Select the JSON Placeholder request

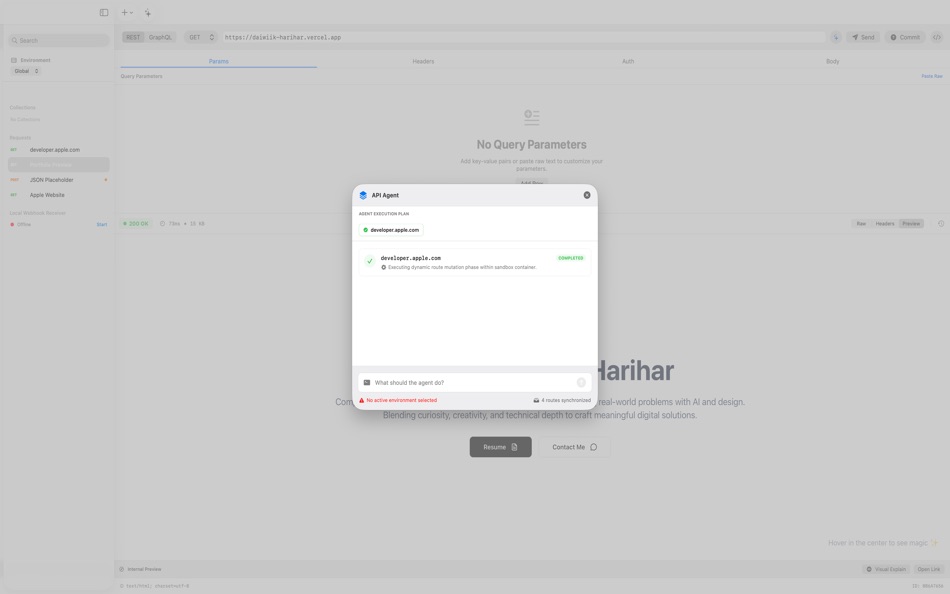click(59, 180)
